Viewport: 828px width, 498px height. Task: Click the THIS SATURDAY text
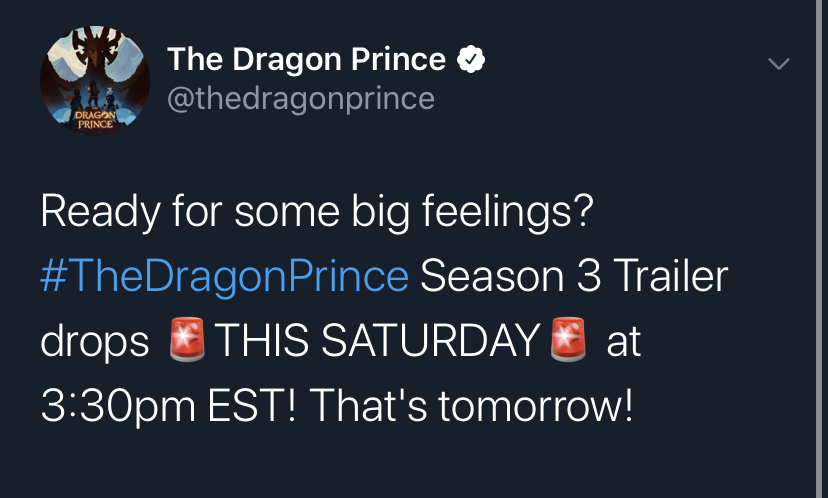pyautogui.click(x=377, y=341)
